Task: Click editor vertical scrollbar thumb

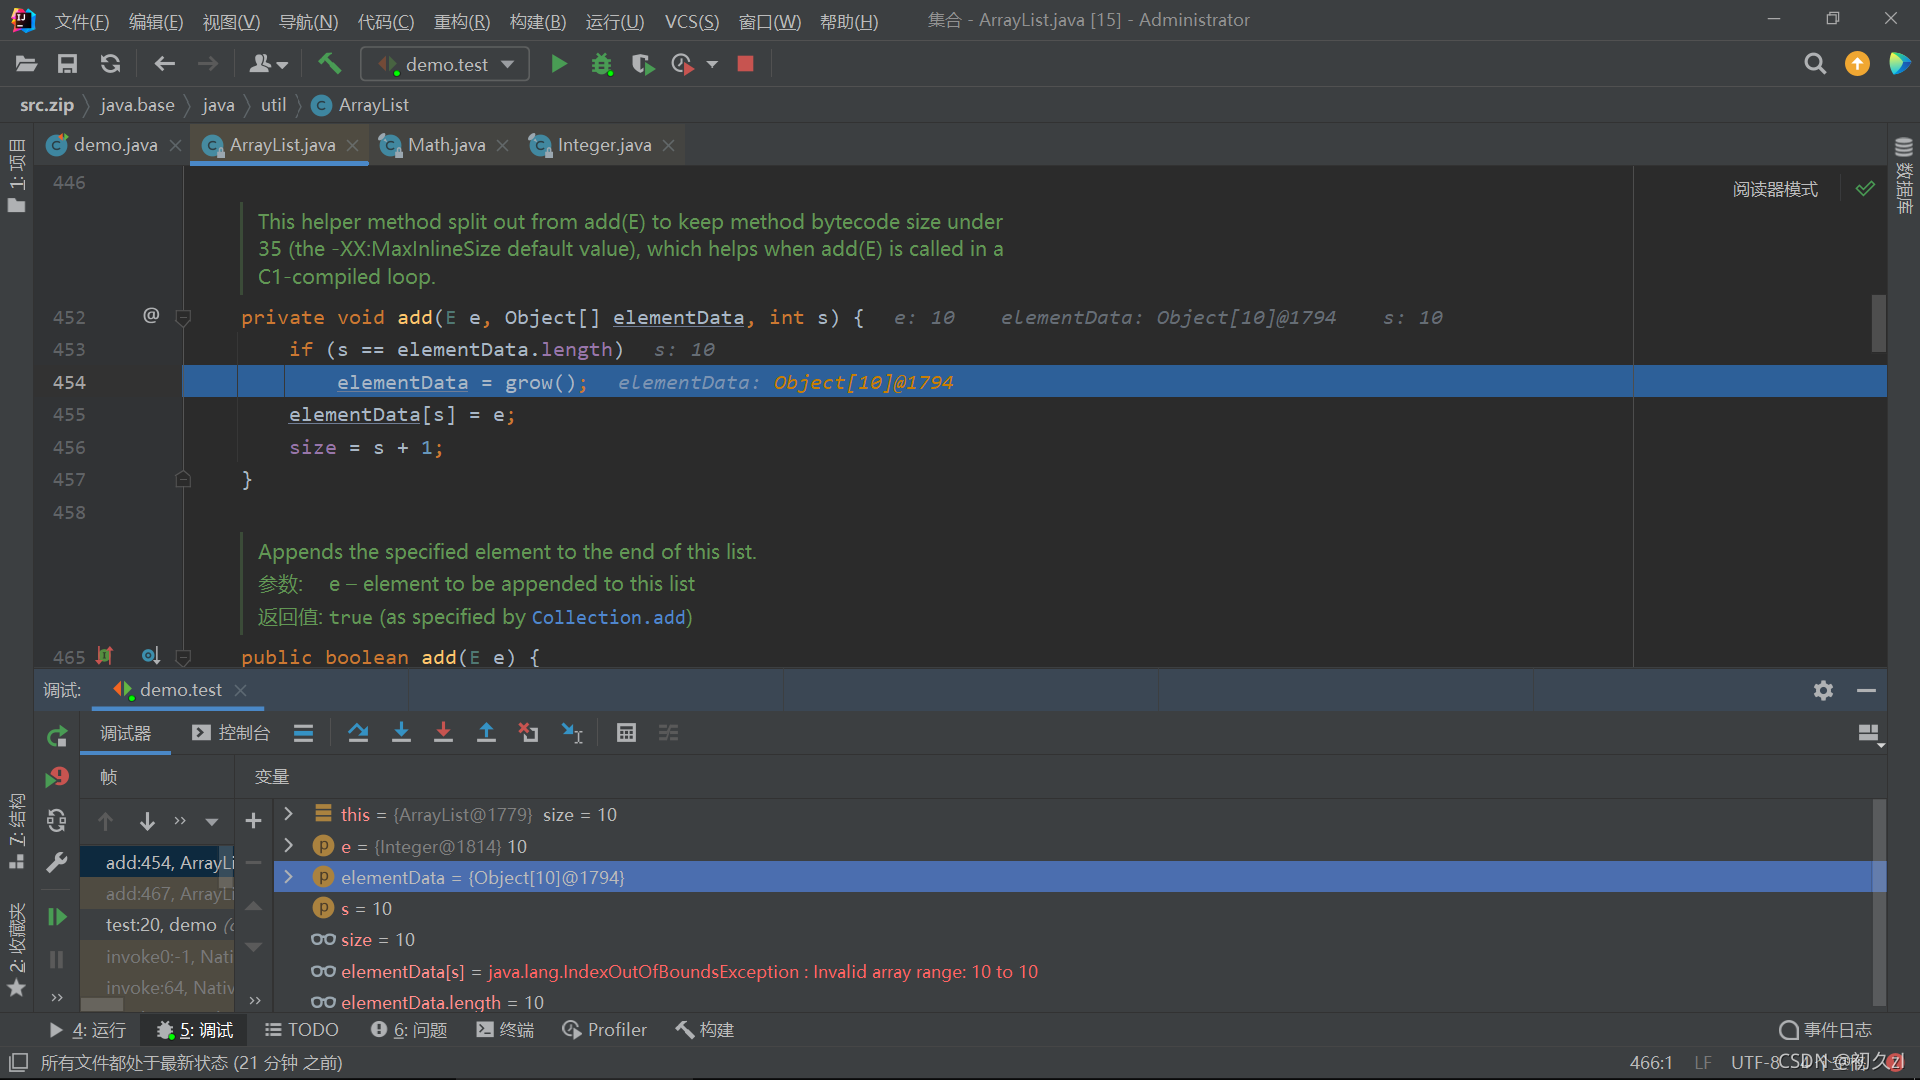Action: tap(1878, 323)
